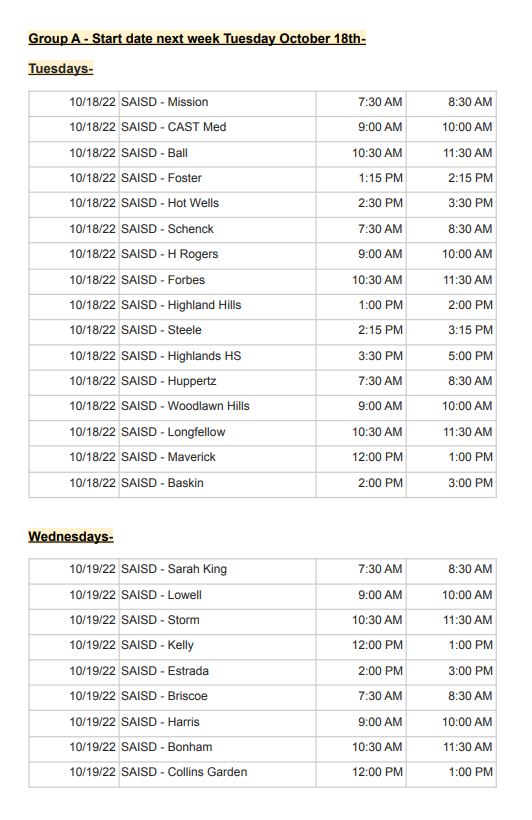Click the 3:15 PM end time for Steele
532x820 pixels.
click(451, 331)
